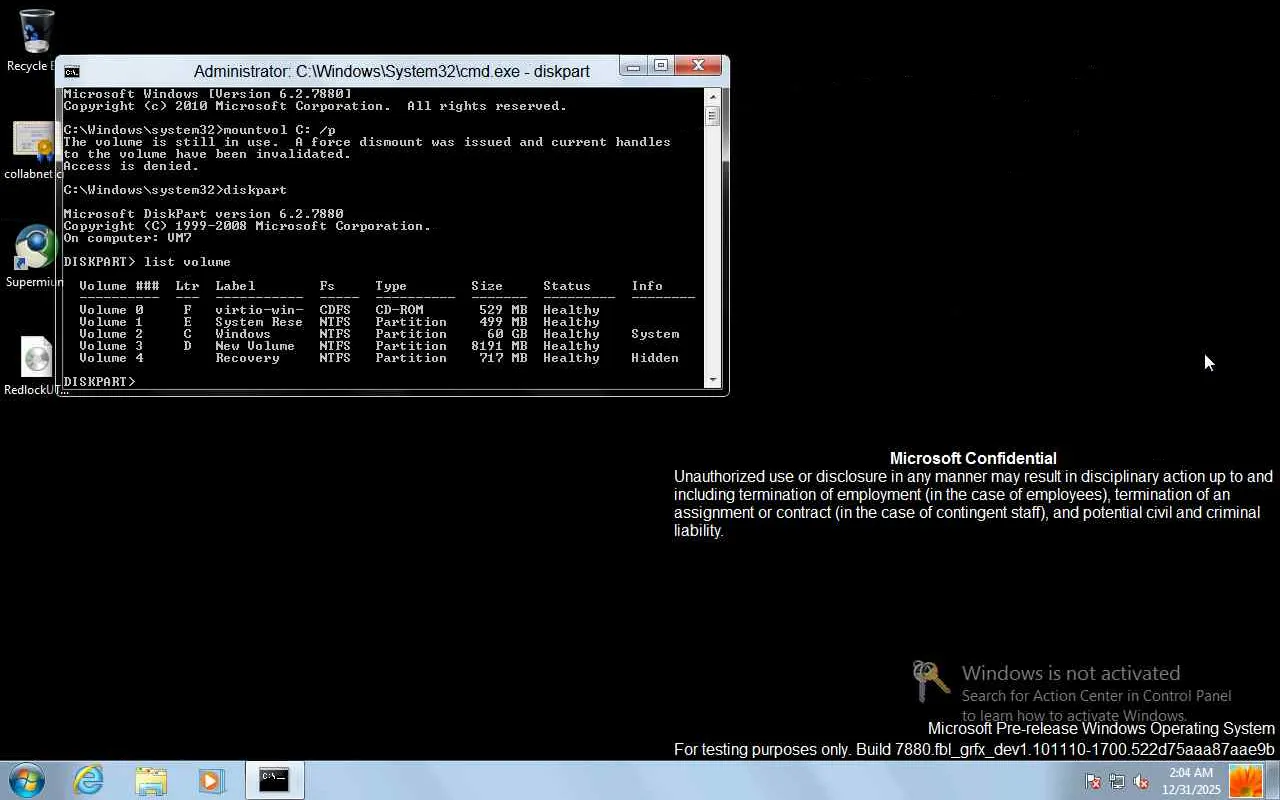Click the 'Volume 1' row label
The height and width of the screenshot is (800, 1280).
(x=111, y=322)
